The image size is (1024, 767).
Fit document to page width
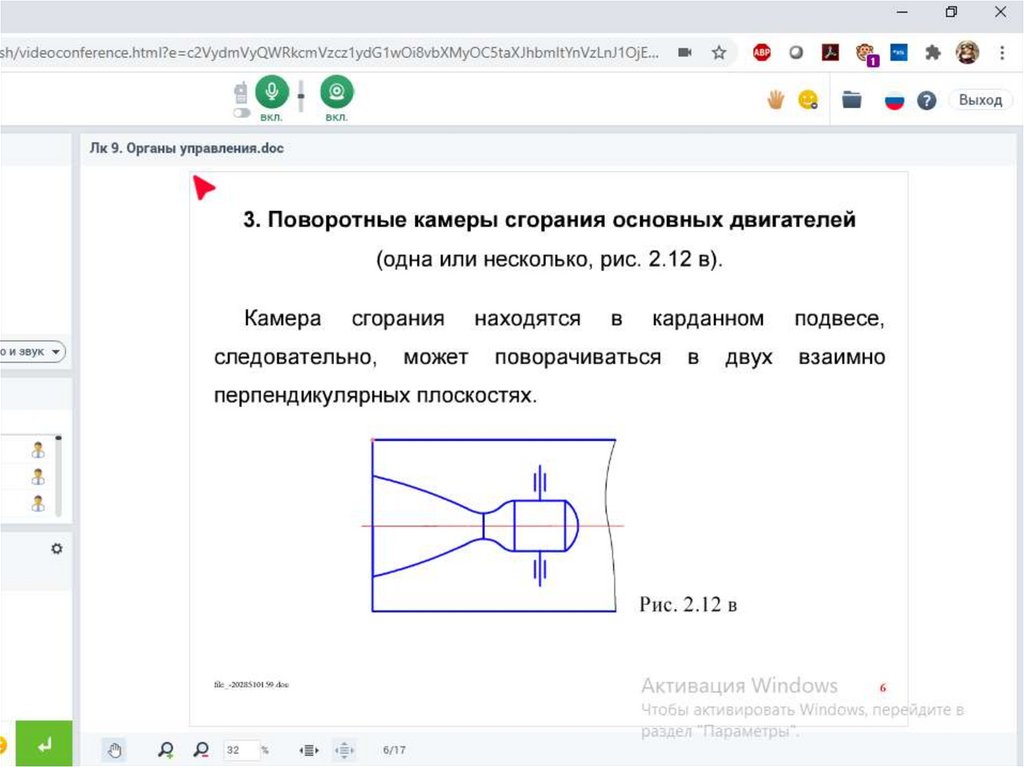pos(310,749)
